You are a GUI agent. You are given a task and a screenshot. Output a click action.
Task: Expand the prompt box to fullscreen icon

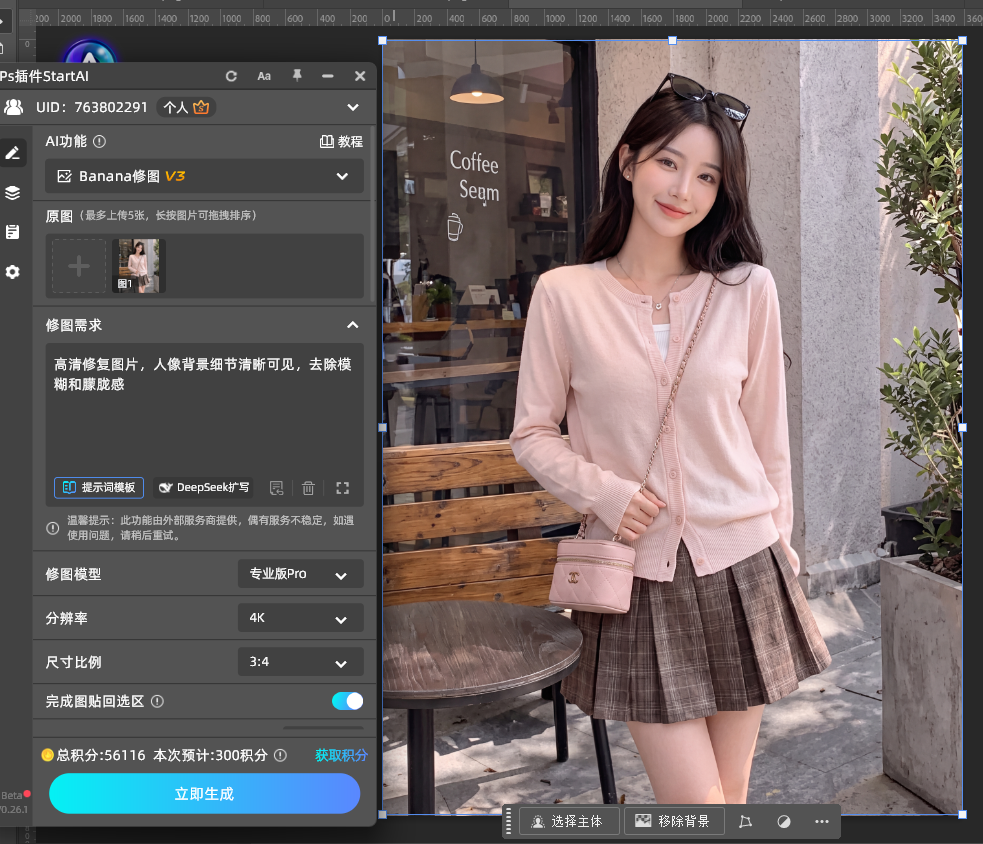click(342, 488)
